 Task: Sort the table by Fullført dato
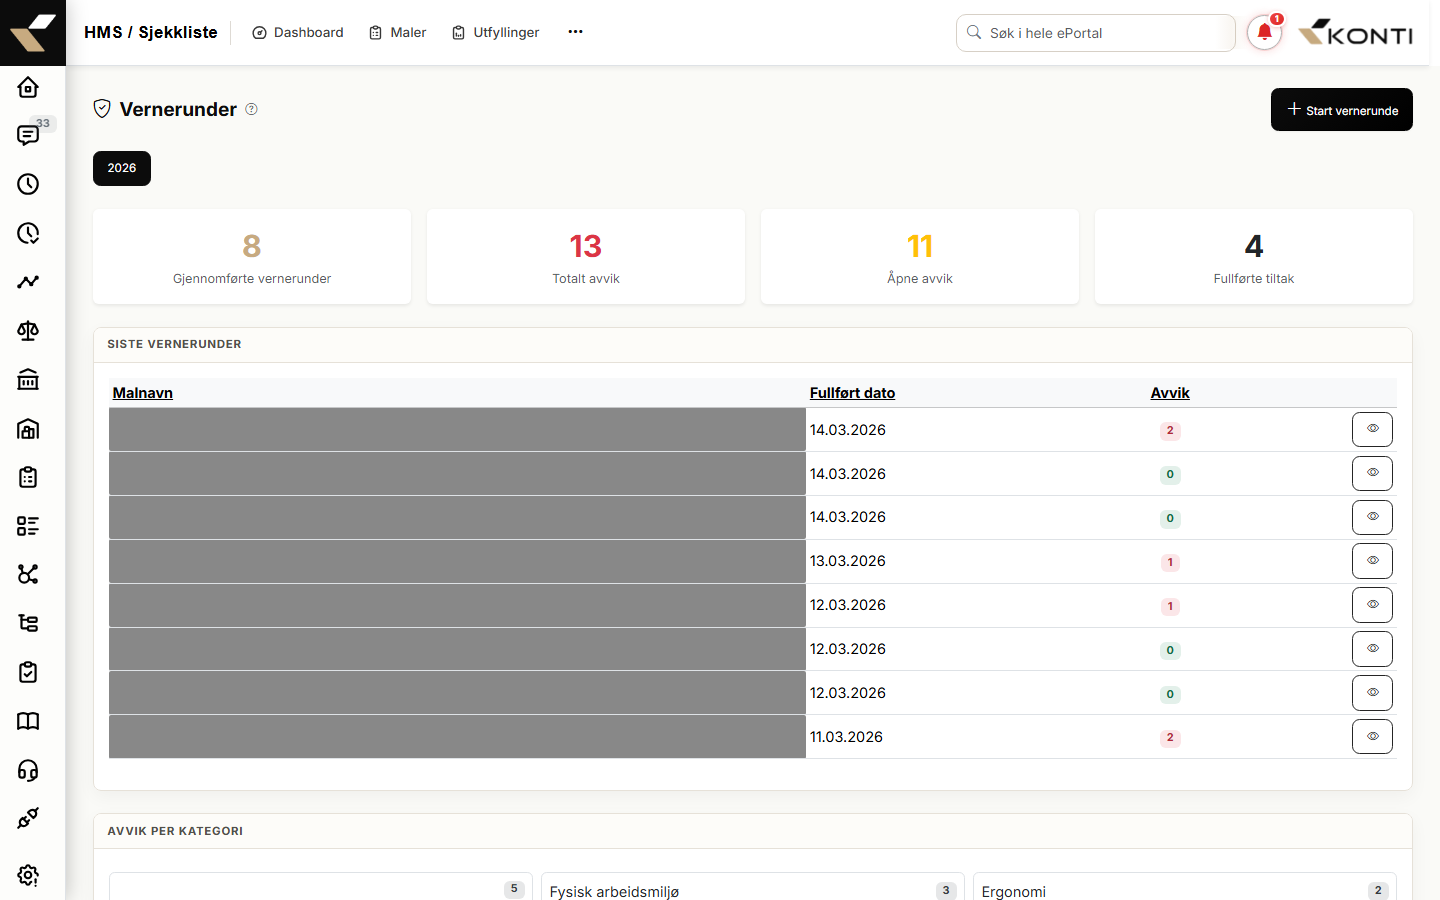pos(852,393)
